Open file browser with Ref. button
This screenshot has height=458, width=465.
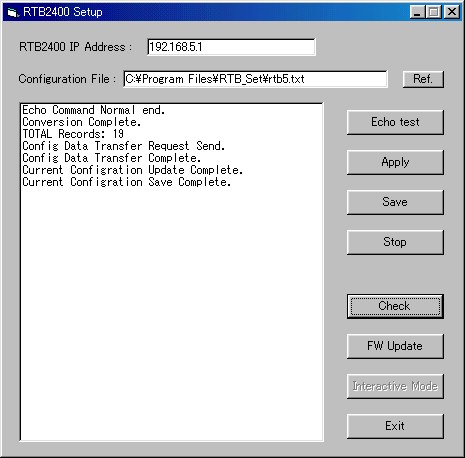click(423, 79)
